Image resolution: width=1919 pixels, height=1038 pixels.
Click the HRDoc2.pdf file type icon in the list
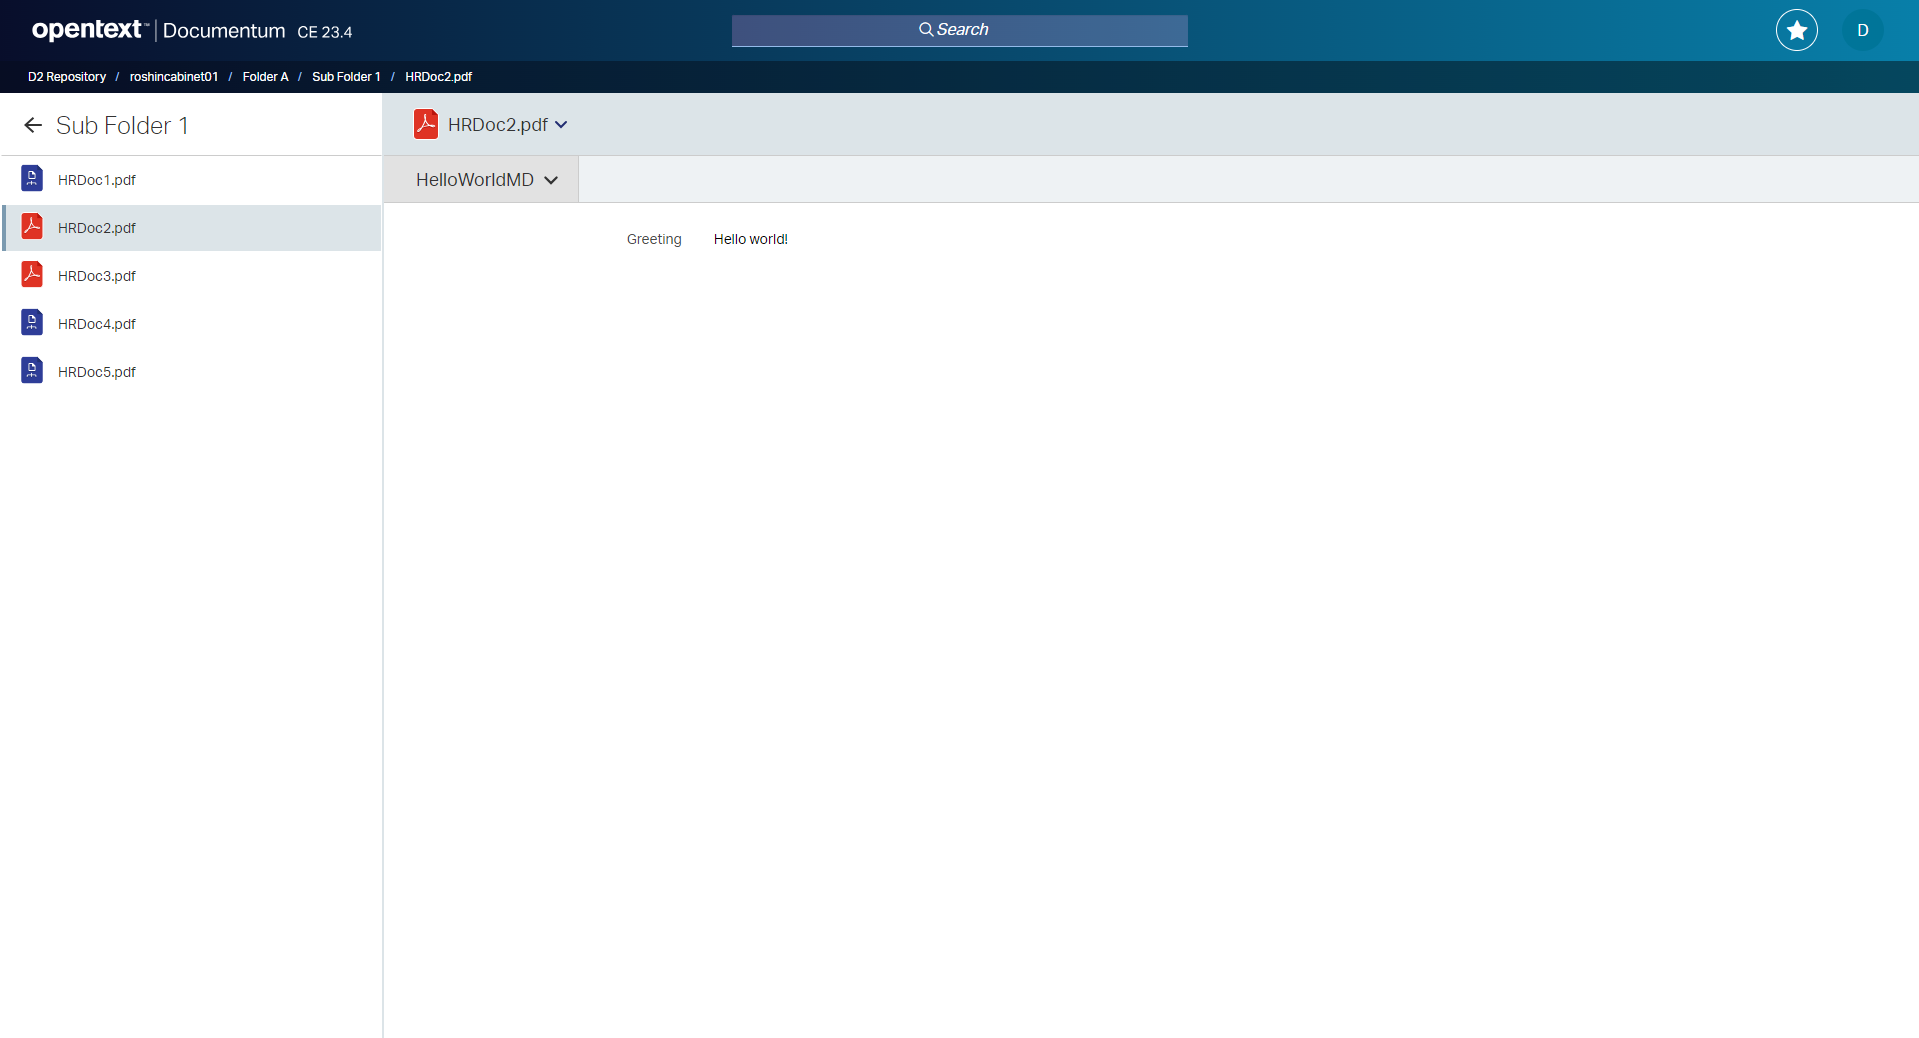tap(32, 227)
